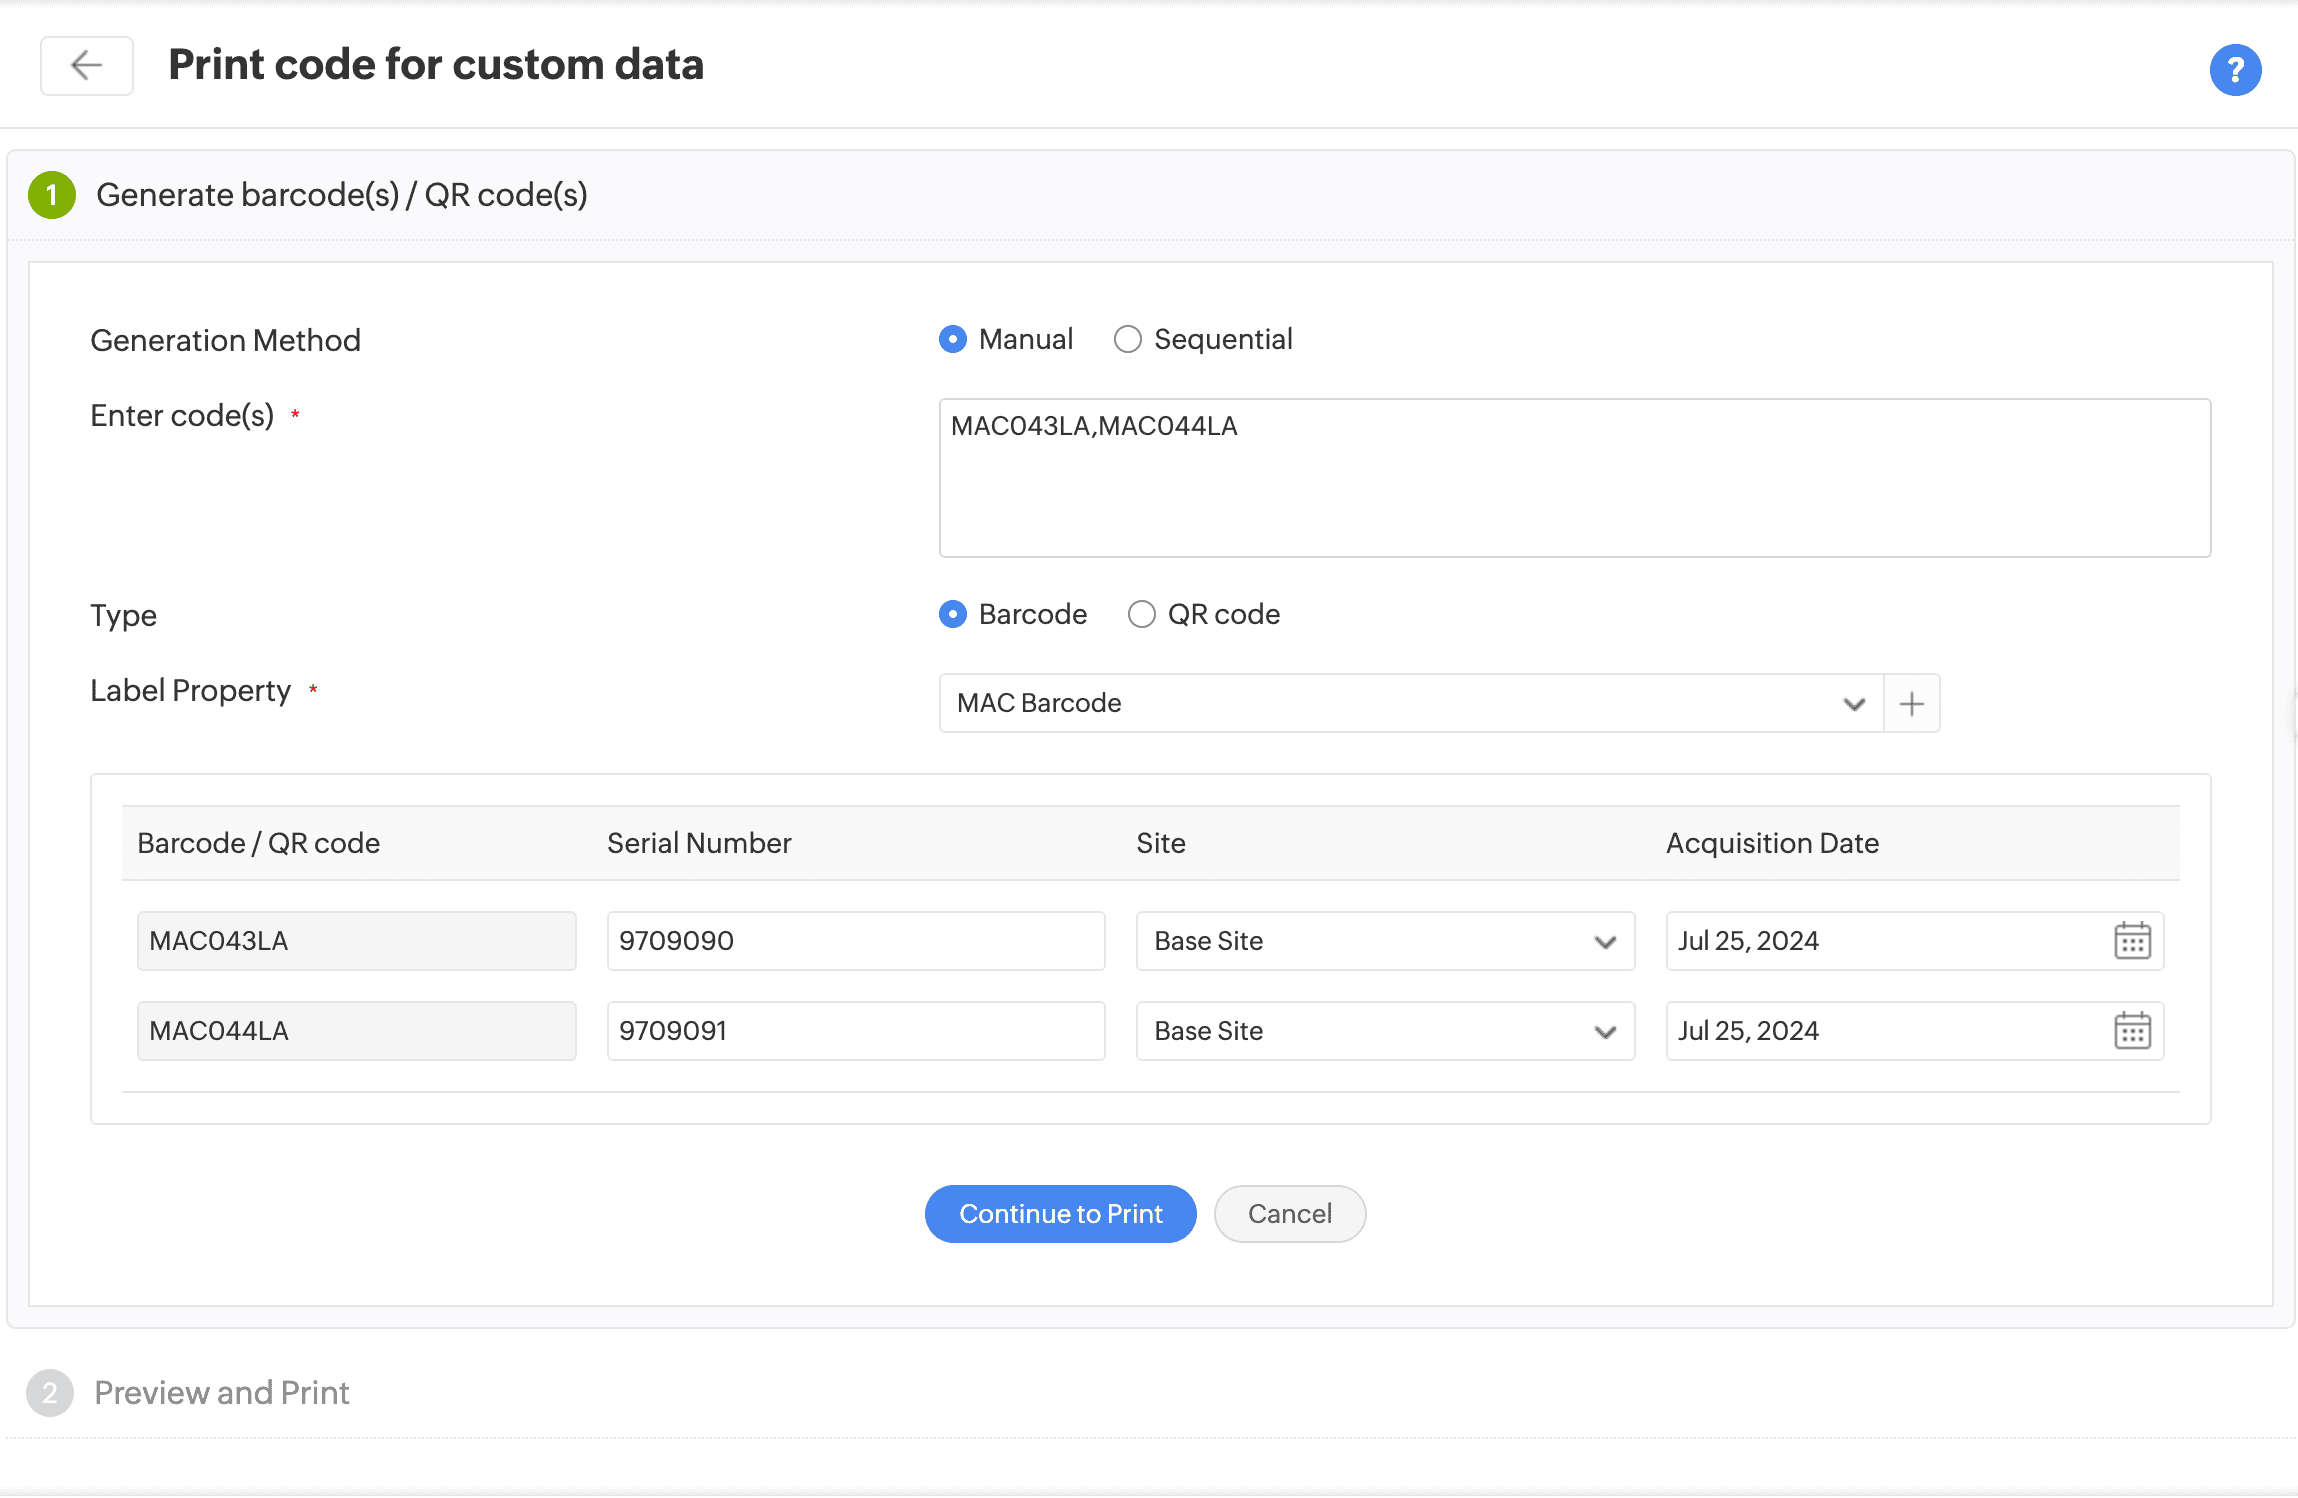Click the Cancel button

coord(1289,1214)
